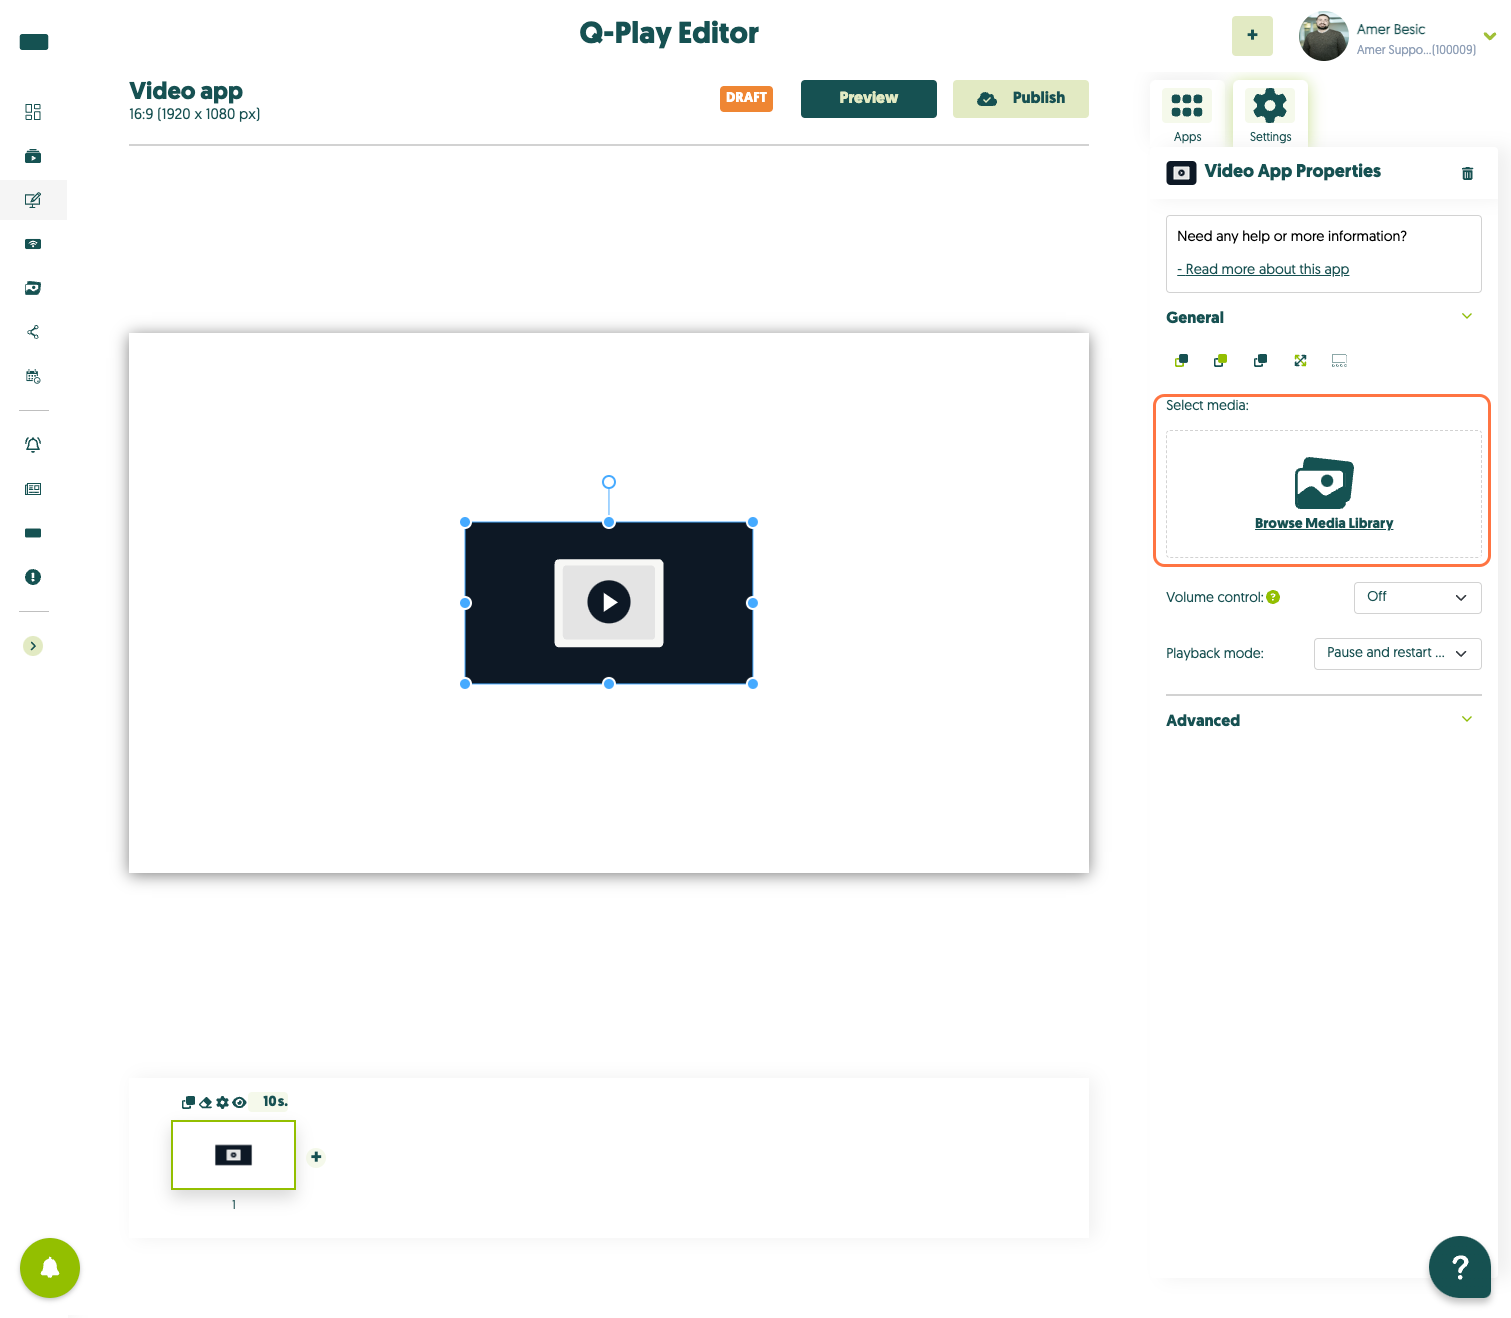
Task: Click the DRAFT status badge
Action: tap(746, 98)
